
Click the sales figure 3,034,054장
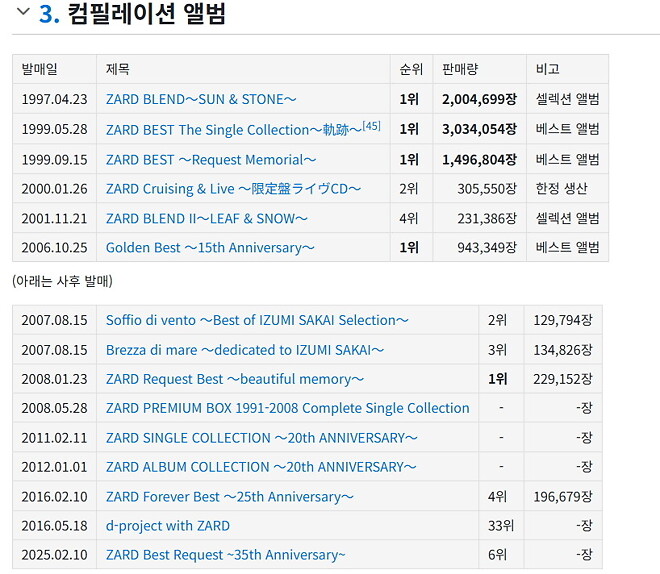pos(479,129)
